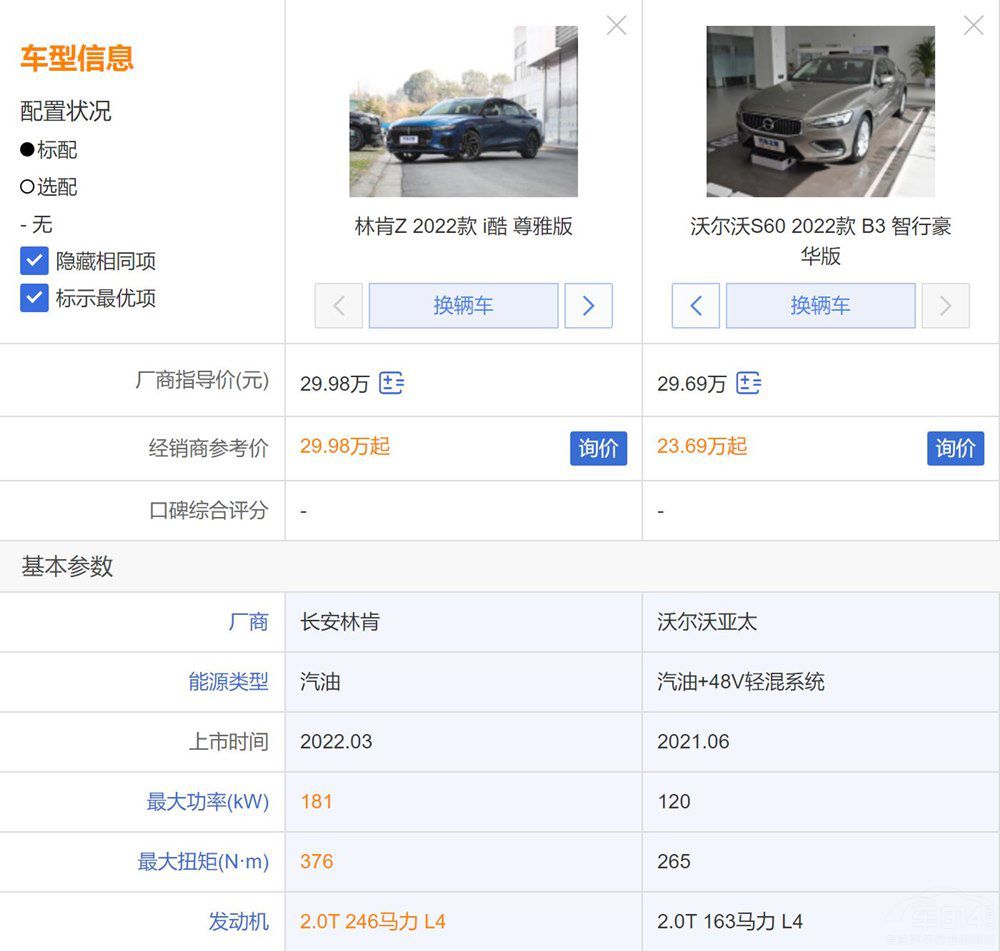Click the 询价 inquiry button for 沃尔沃S60
1000x951 pixels.
coord(955,449)
